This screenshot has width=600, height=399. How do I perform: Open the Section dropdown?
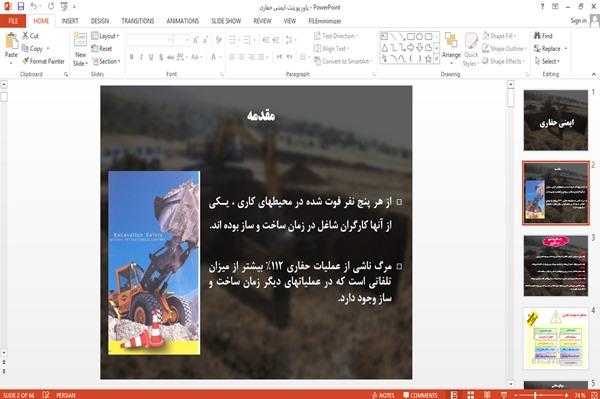point(106,61)
